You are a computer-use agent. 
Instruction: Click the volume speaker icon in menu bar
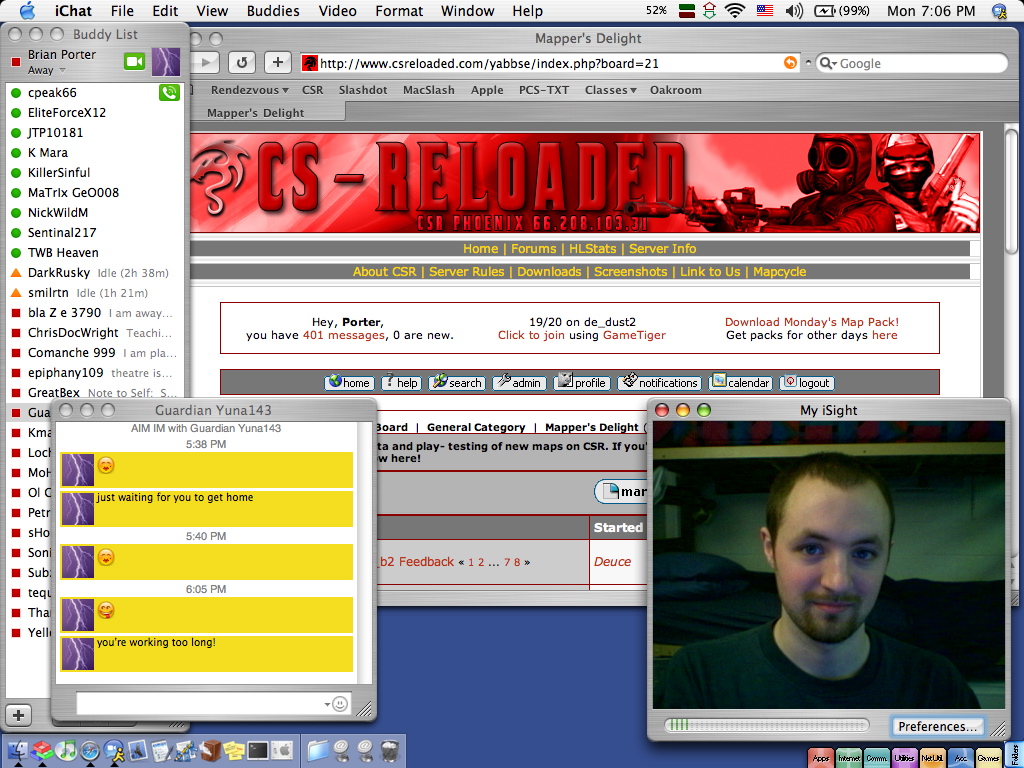[x=795, y=11]
